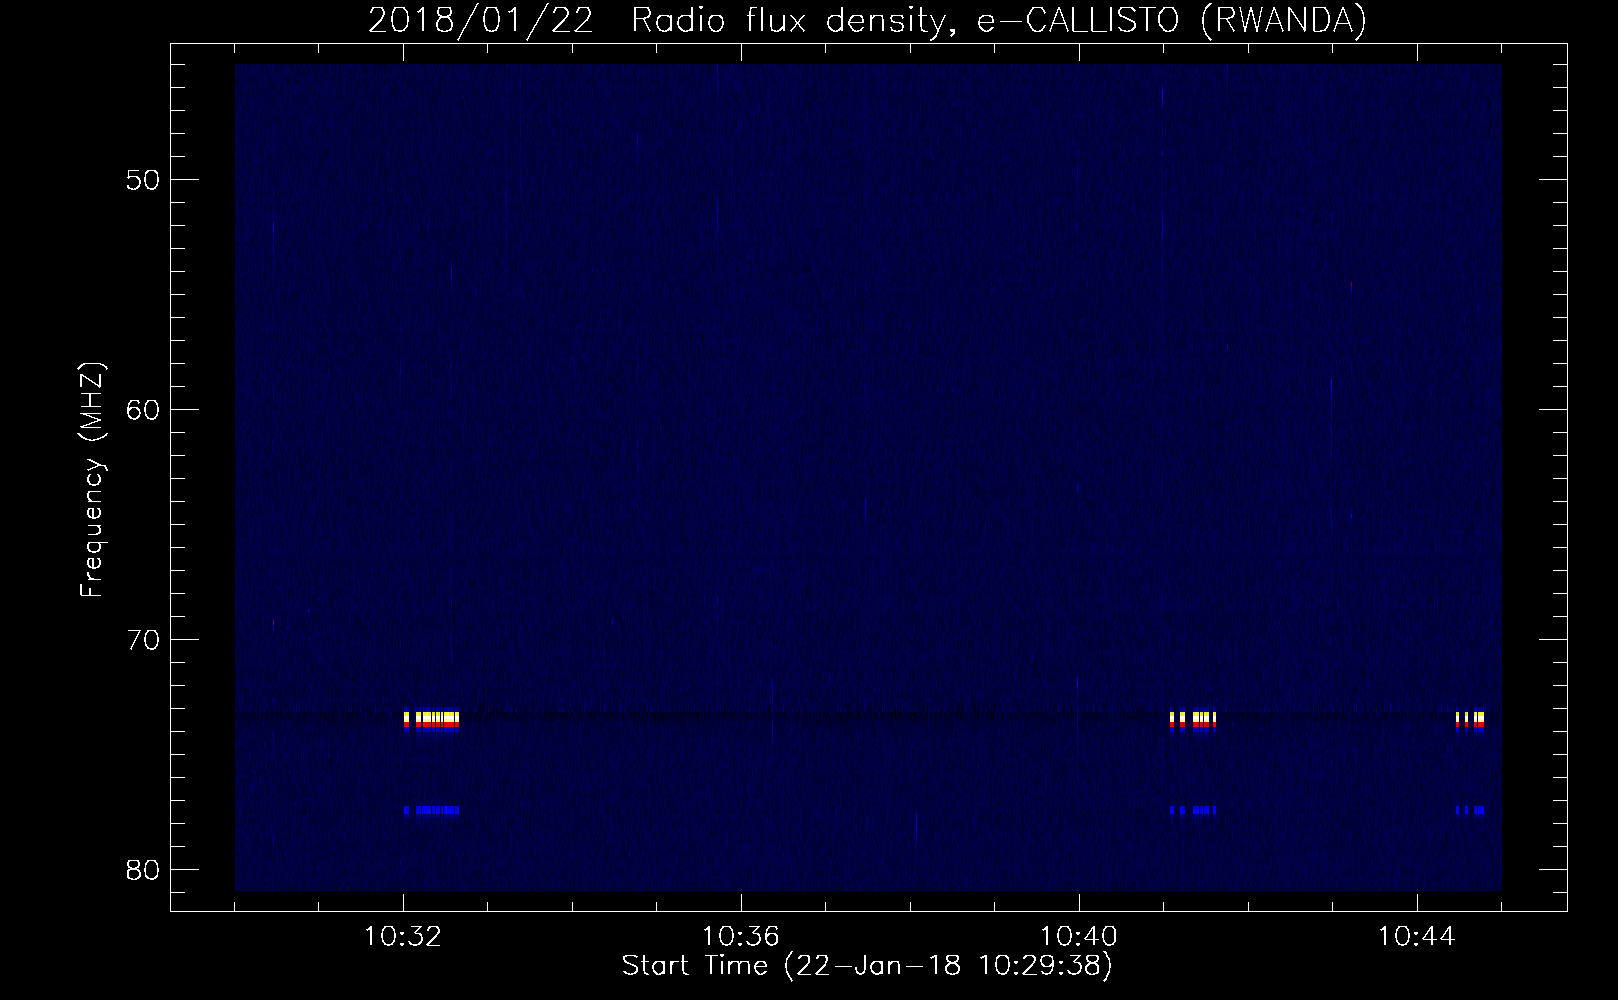Viewport: 1618px width, 1000px height.
Task: Click the '10:40' time tick label
Action: coord(1079,937)
